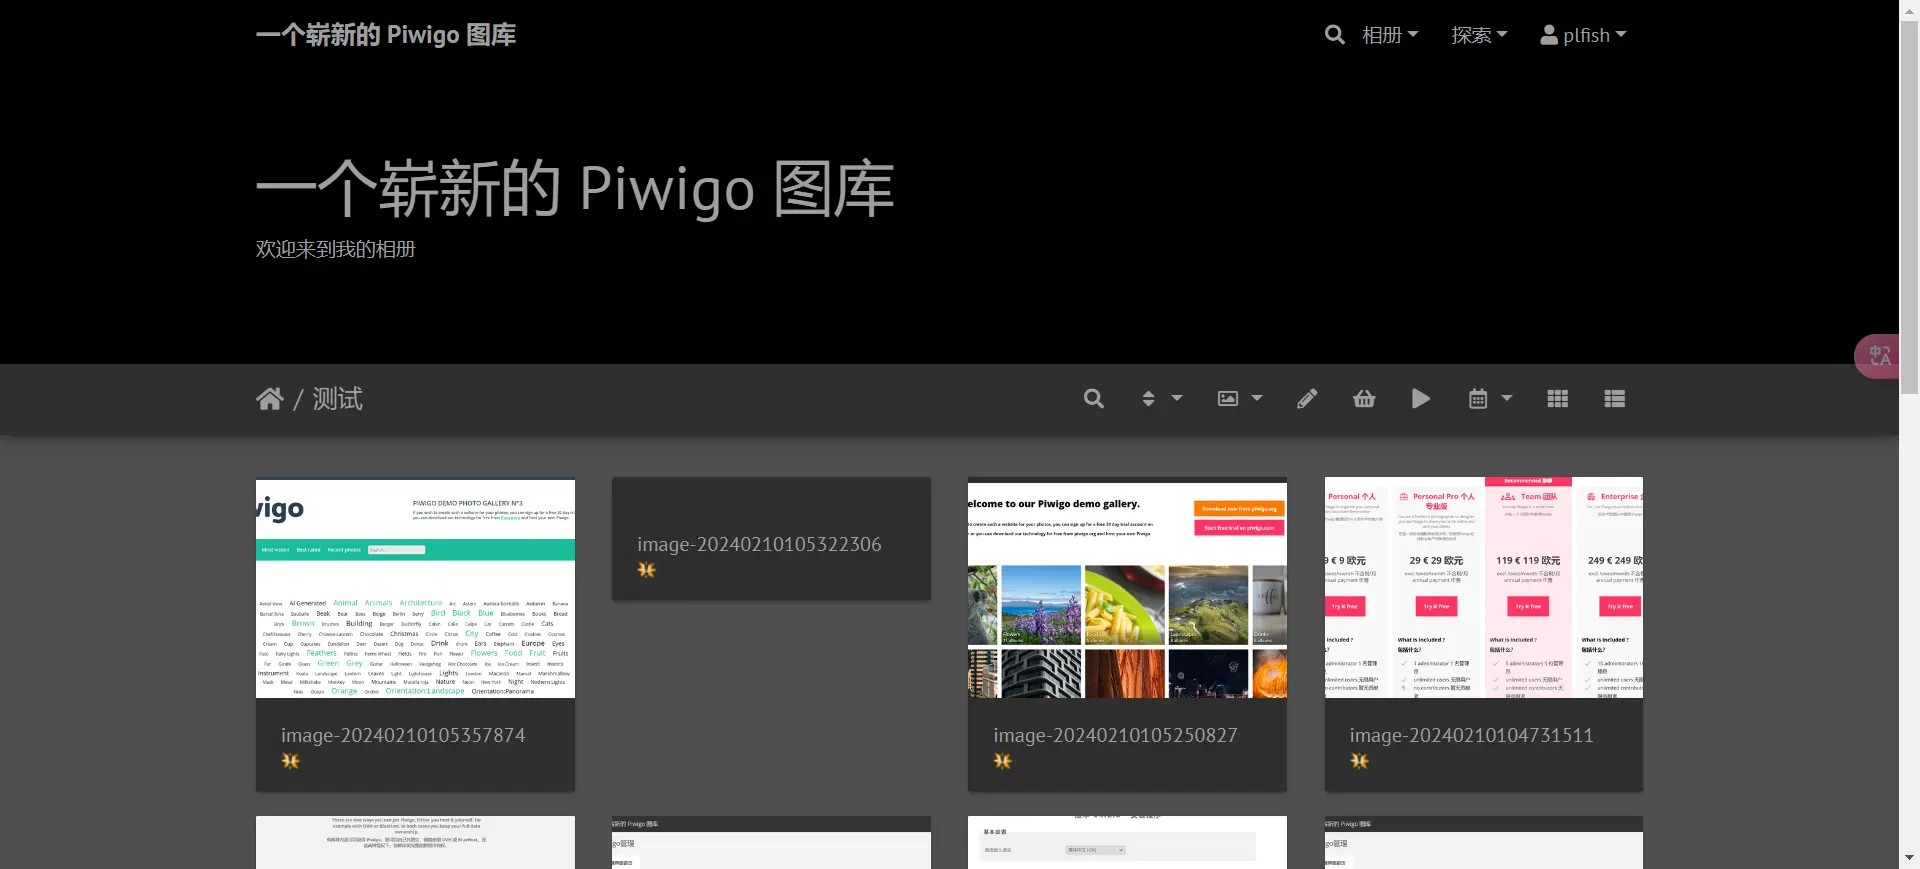Switch to list view

tap(1614, 399)
